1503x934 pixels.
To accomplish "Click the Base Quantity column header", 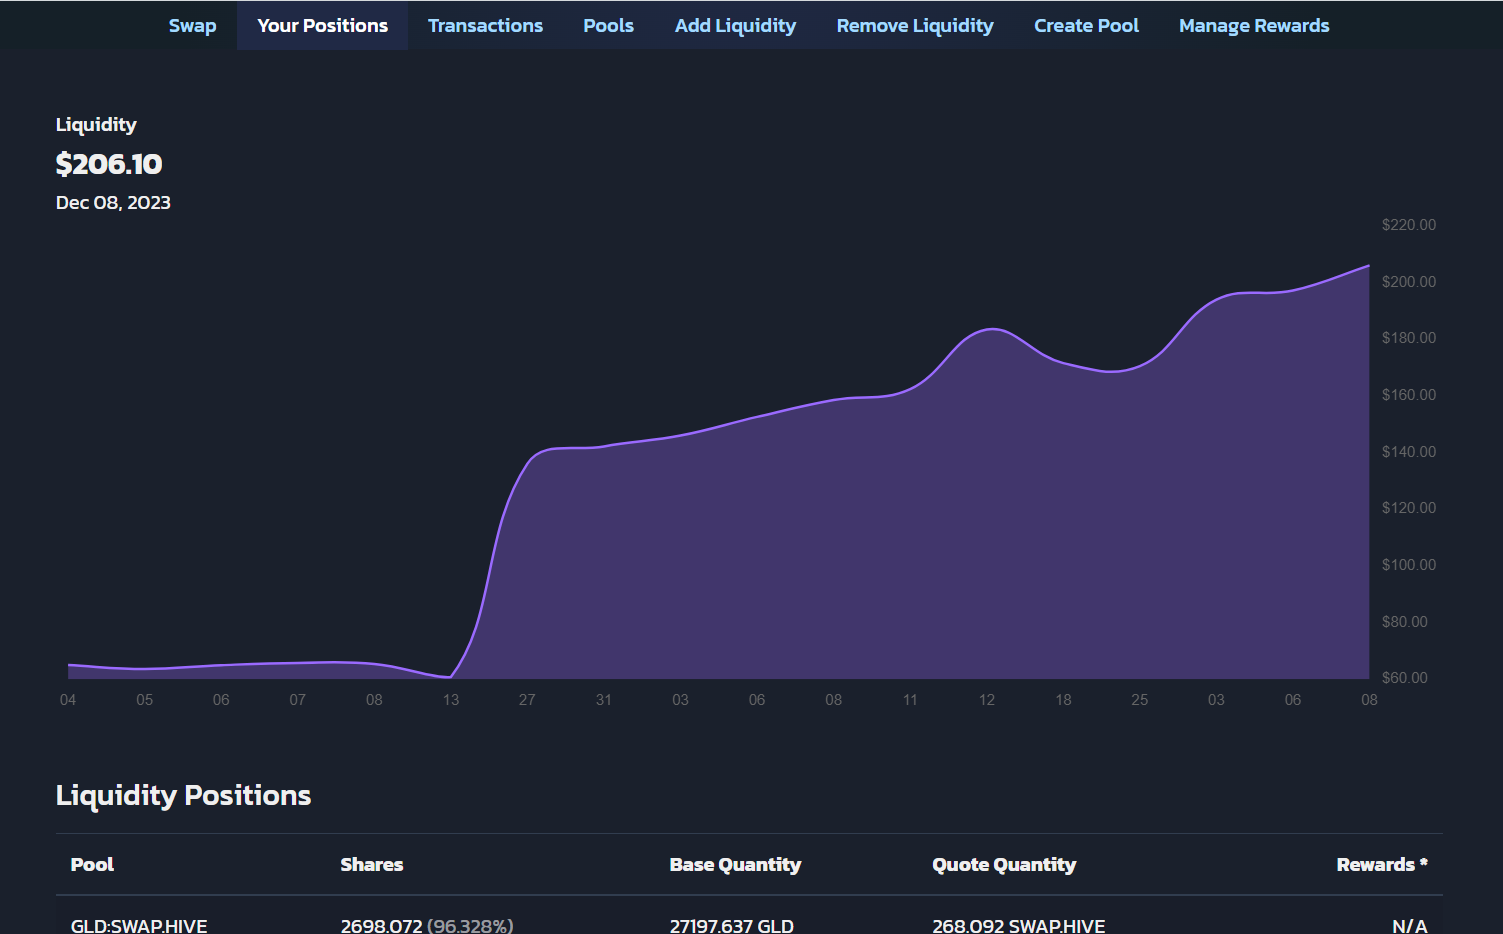I will [735, 865].
